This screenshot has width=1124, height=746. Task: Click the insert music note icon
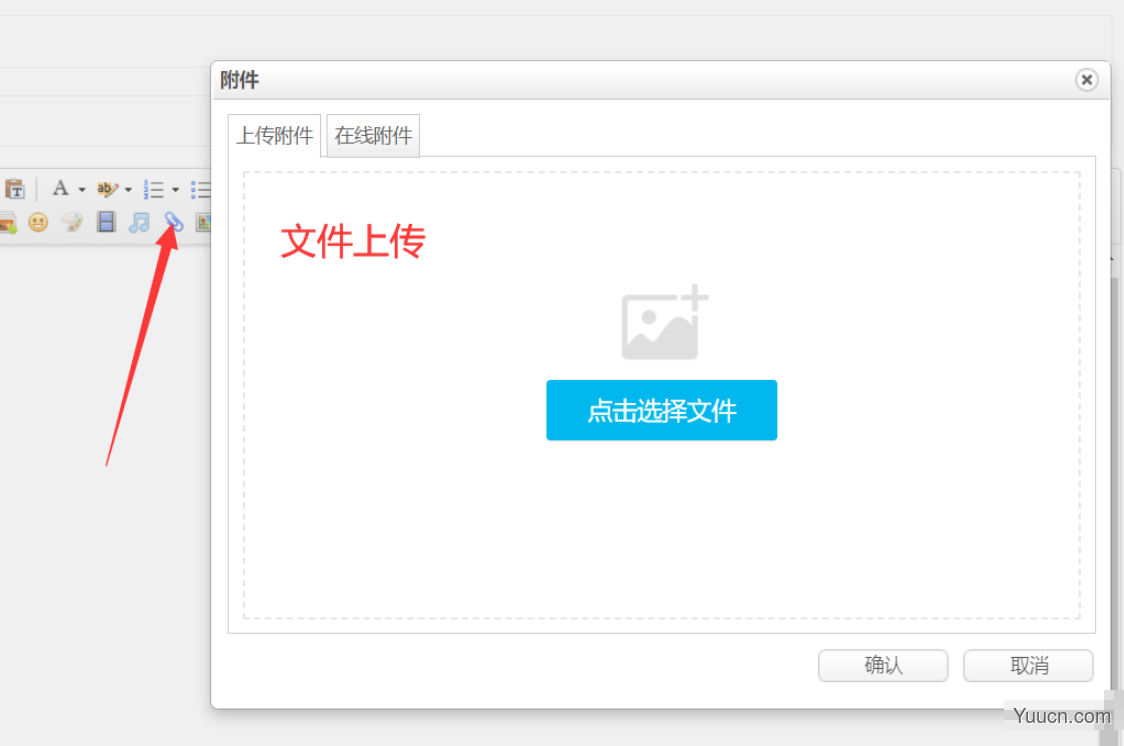[x=139, y=223]
